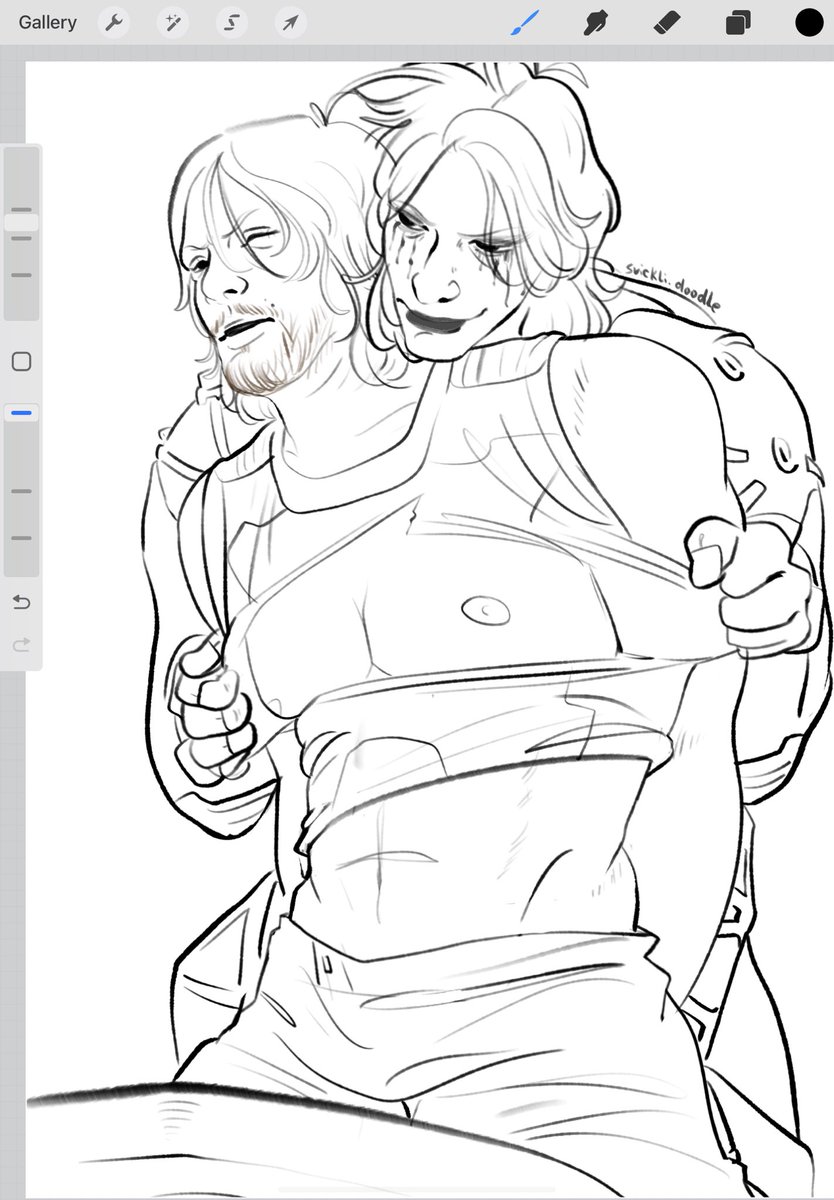Viewport: 834px width, 1200px height.
Task: Undo the last stroke
Action: pyautogui.click(x=21, y=602)
